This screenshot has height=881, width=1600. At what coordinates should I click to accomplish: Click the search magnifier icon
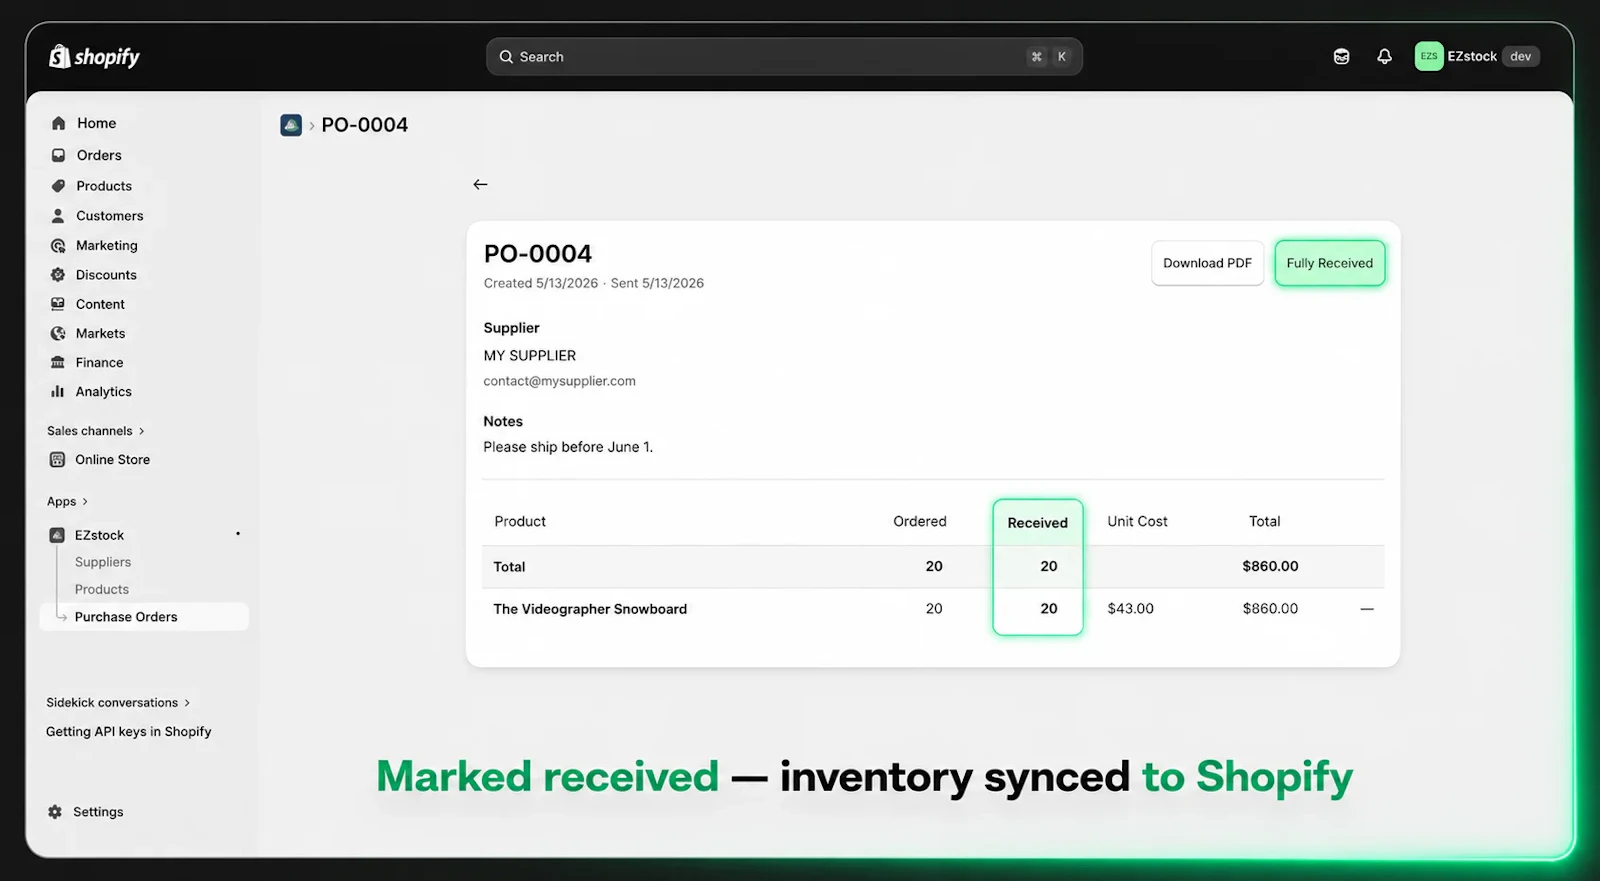[x=506, y=57]
